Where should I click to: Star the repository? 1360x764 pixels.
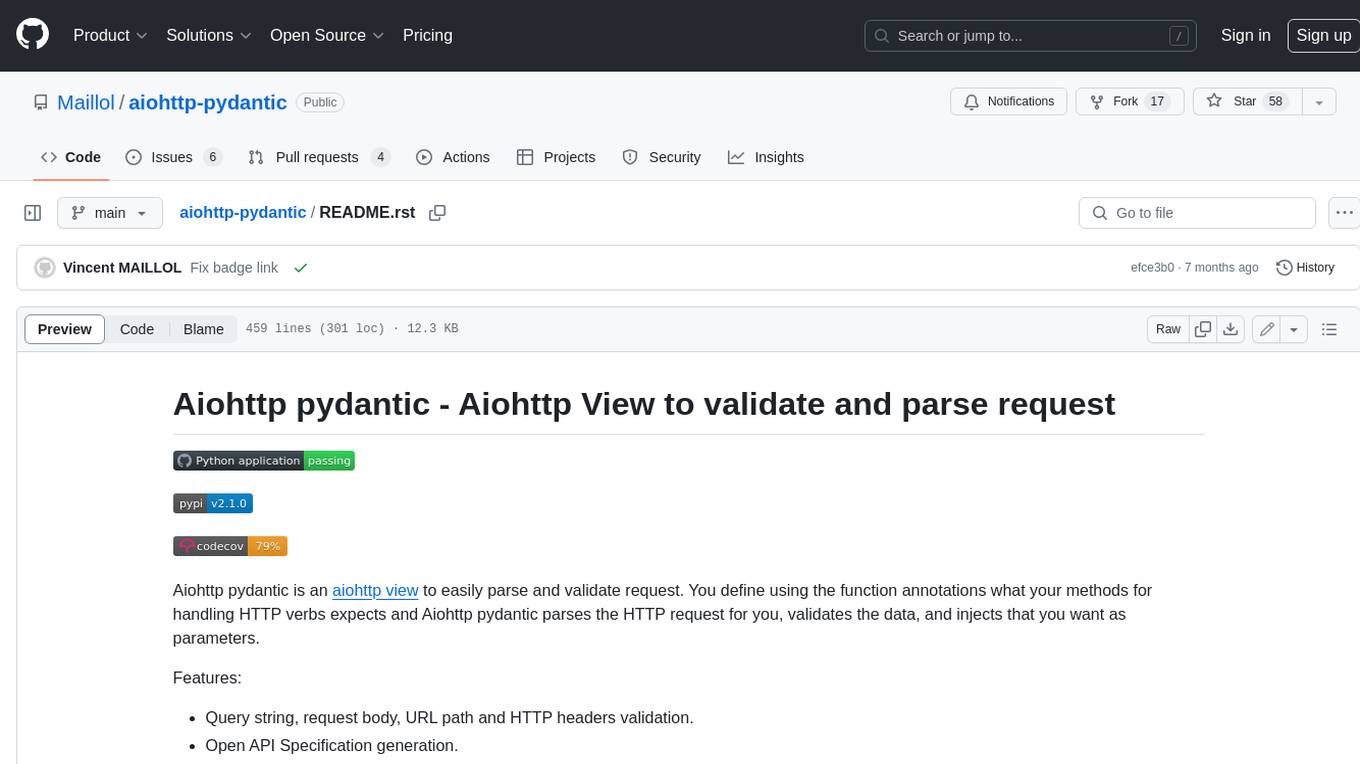pyautogui.click(x=1247, y=102)
